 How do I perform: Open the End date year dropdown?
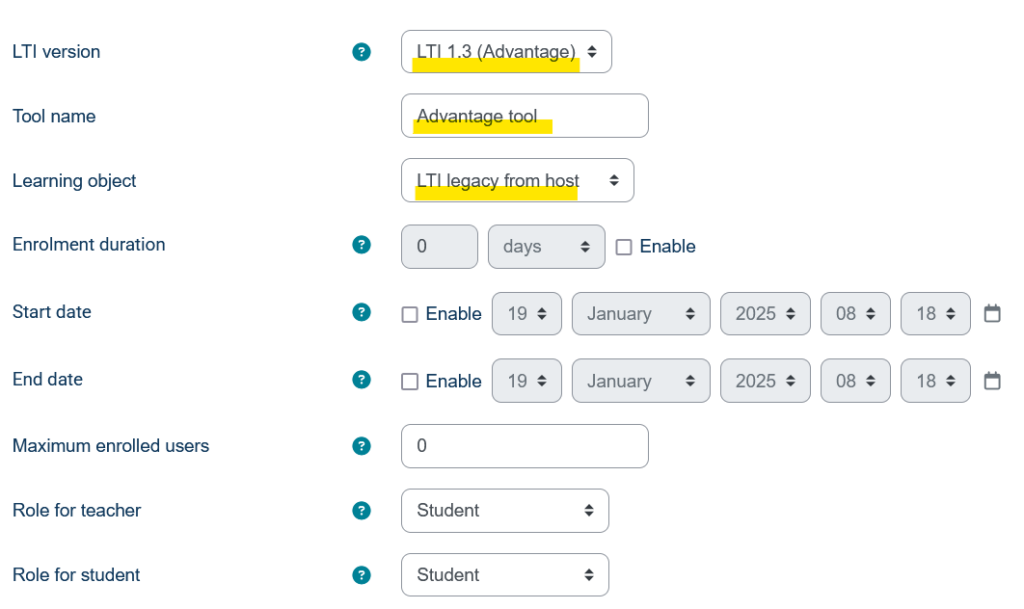tap(765, 381)
